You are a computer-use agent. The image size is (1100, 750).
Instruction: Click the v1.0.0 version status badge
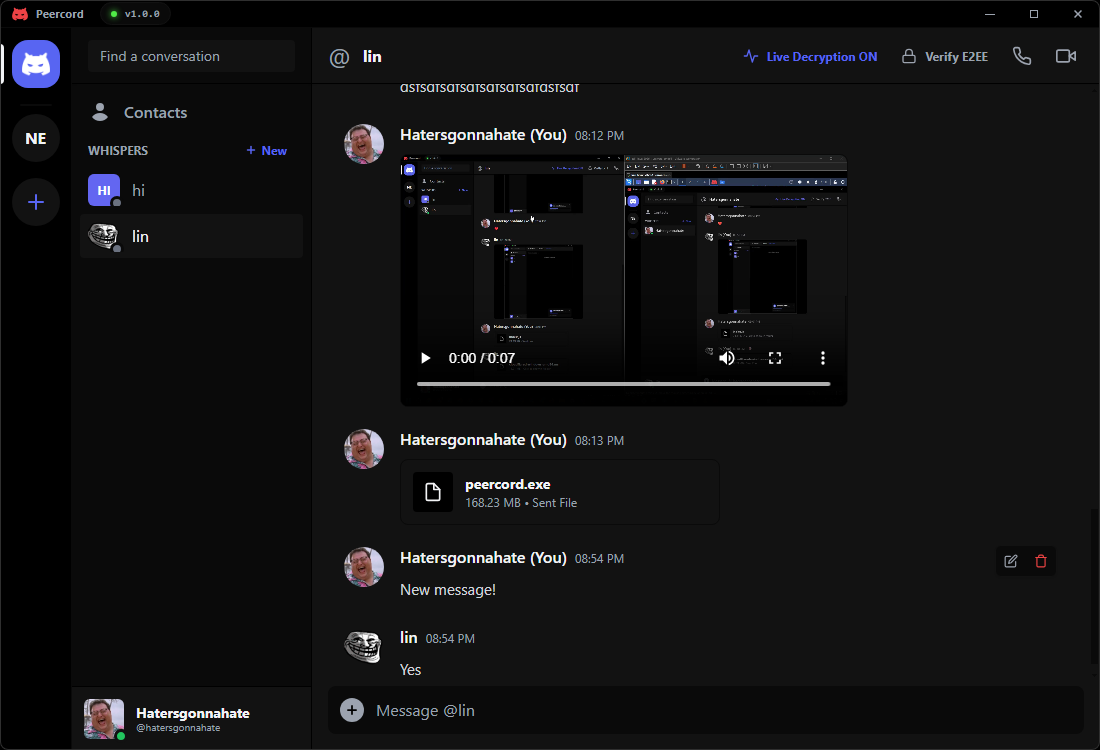coord(135,14)
